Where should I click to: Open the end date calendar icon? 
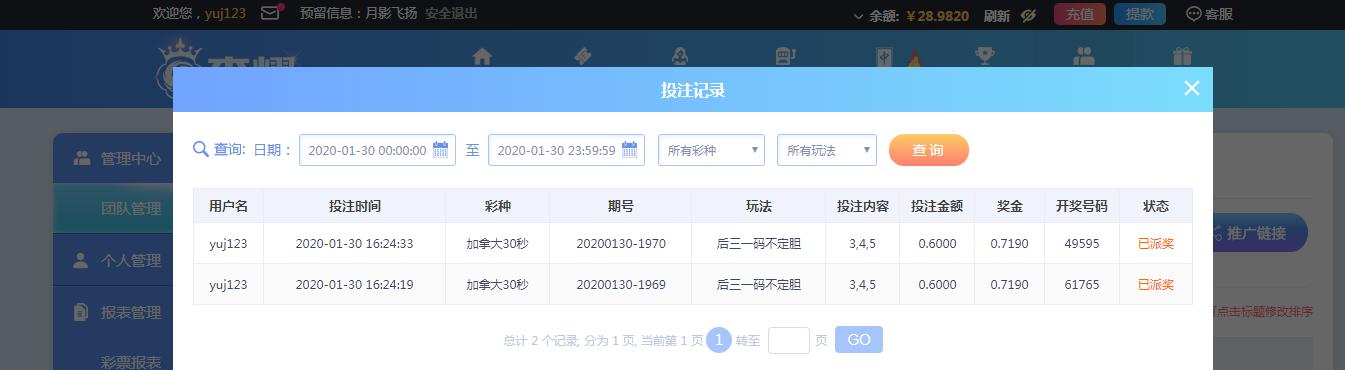[x=630, y=150]
